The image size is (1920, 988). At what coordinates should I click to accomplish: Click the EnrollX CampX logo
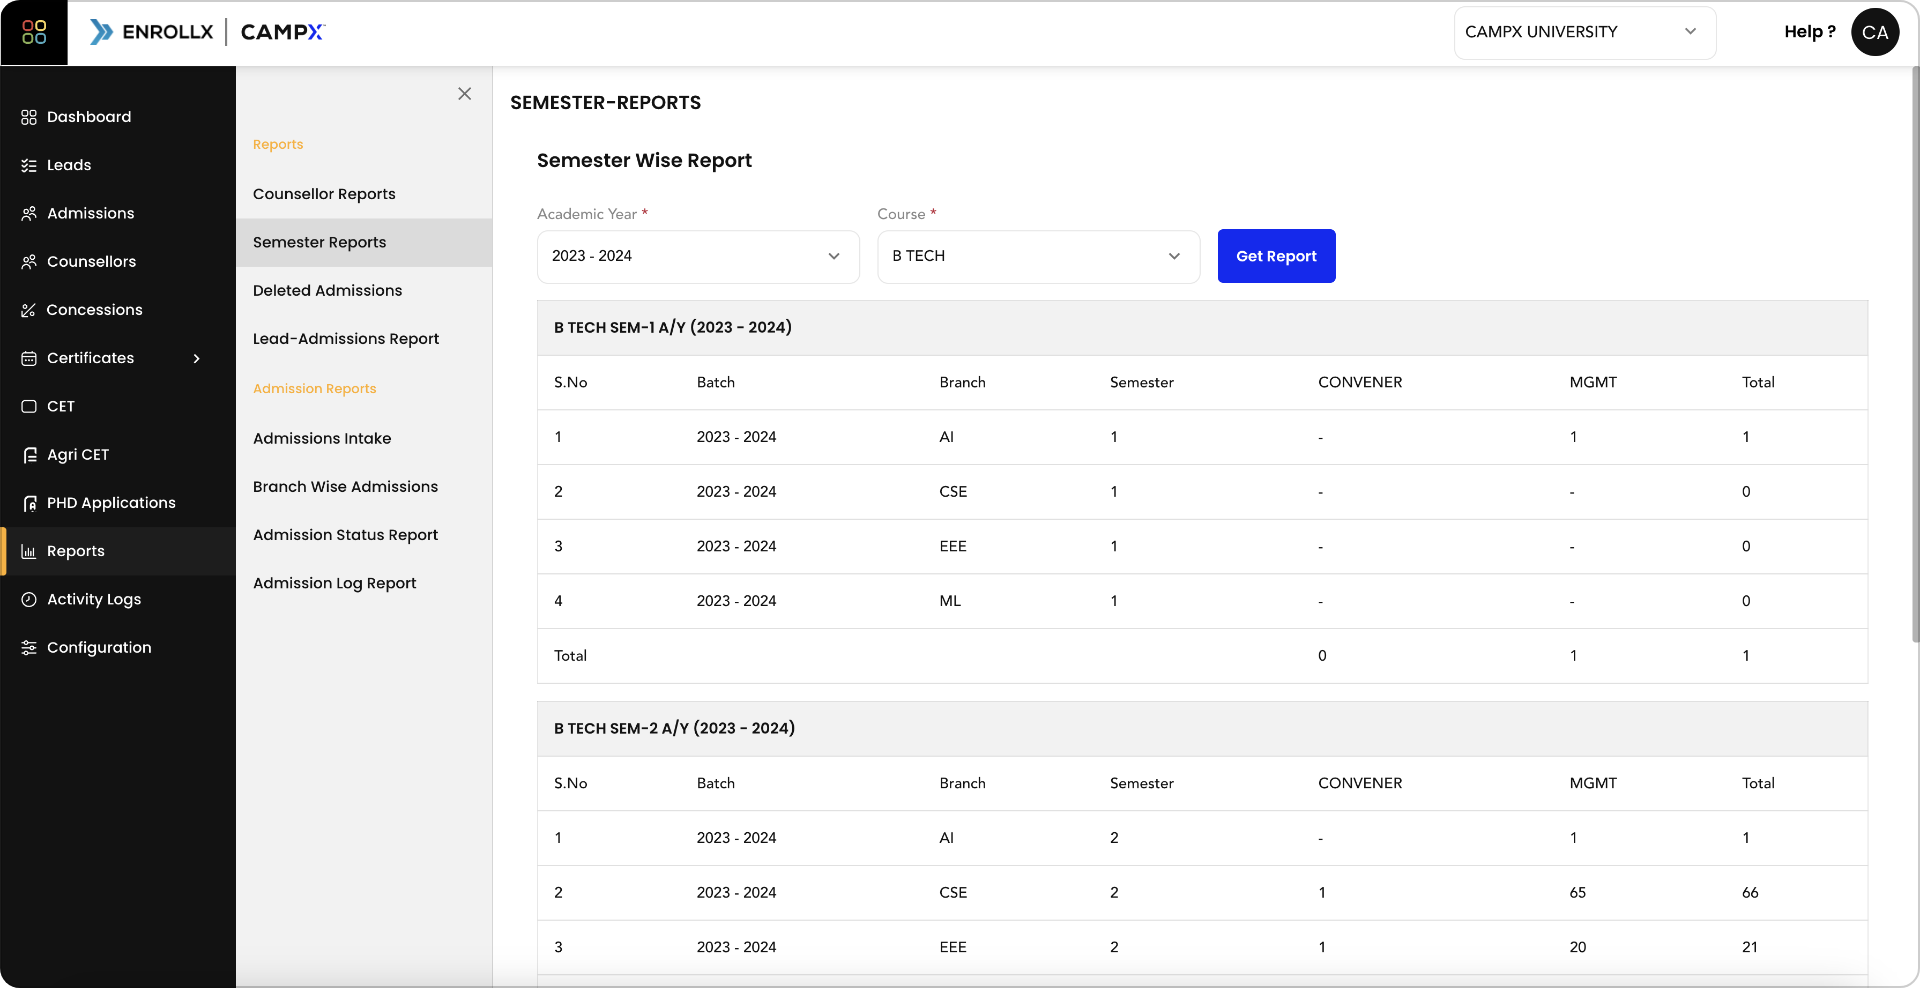coord(207,32)
